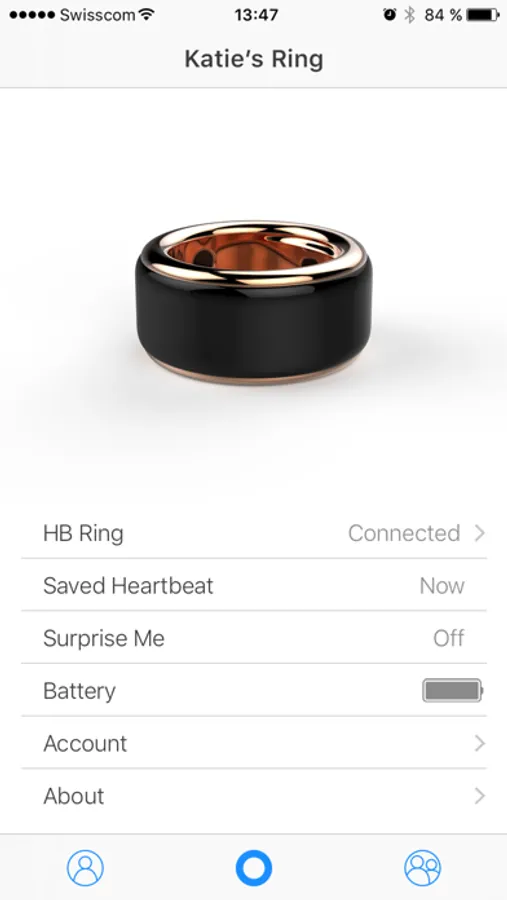Tap the Katie's Ring title
507x900 pixels.
pyautogui.click(x=254, y=59)
